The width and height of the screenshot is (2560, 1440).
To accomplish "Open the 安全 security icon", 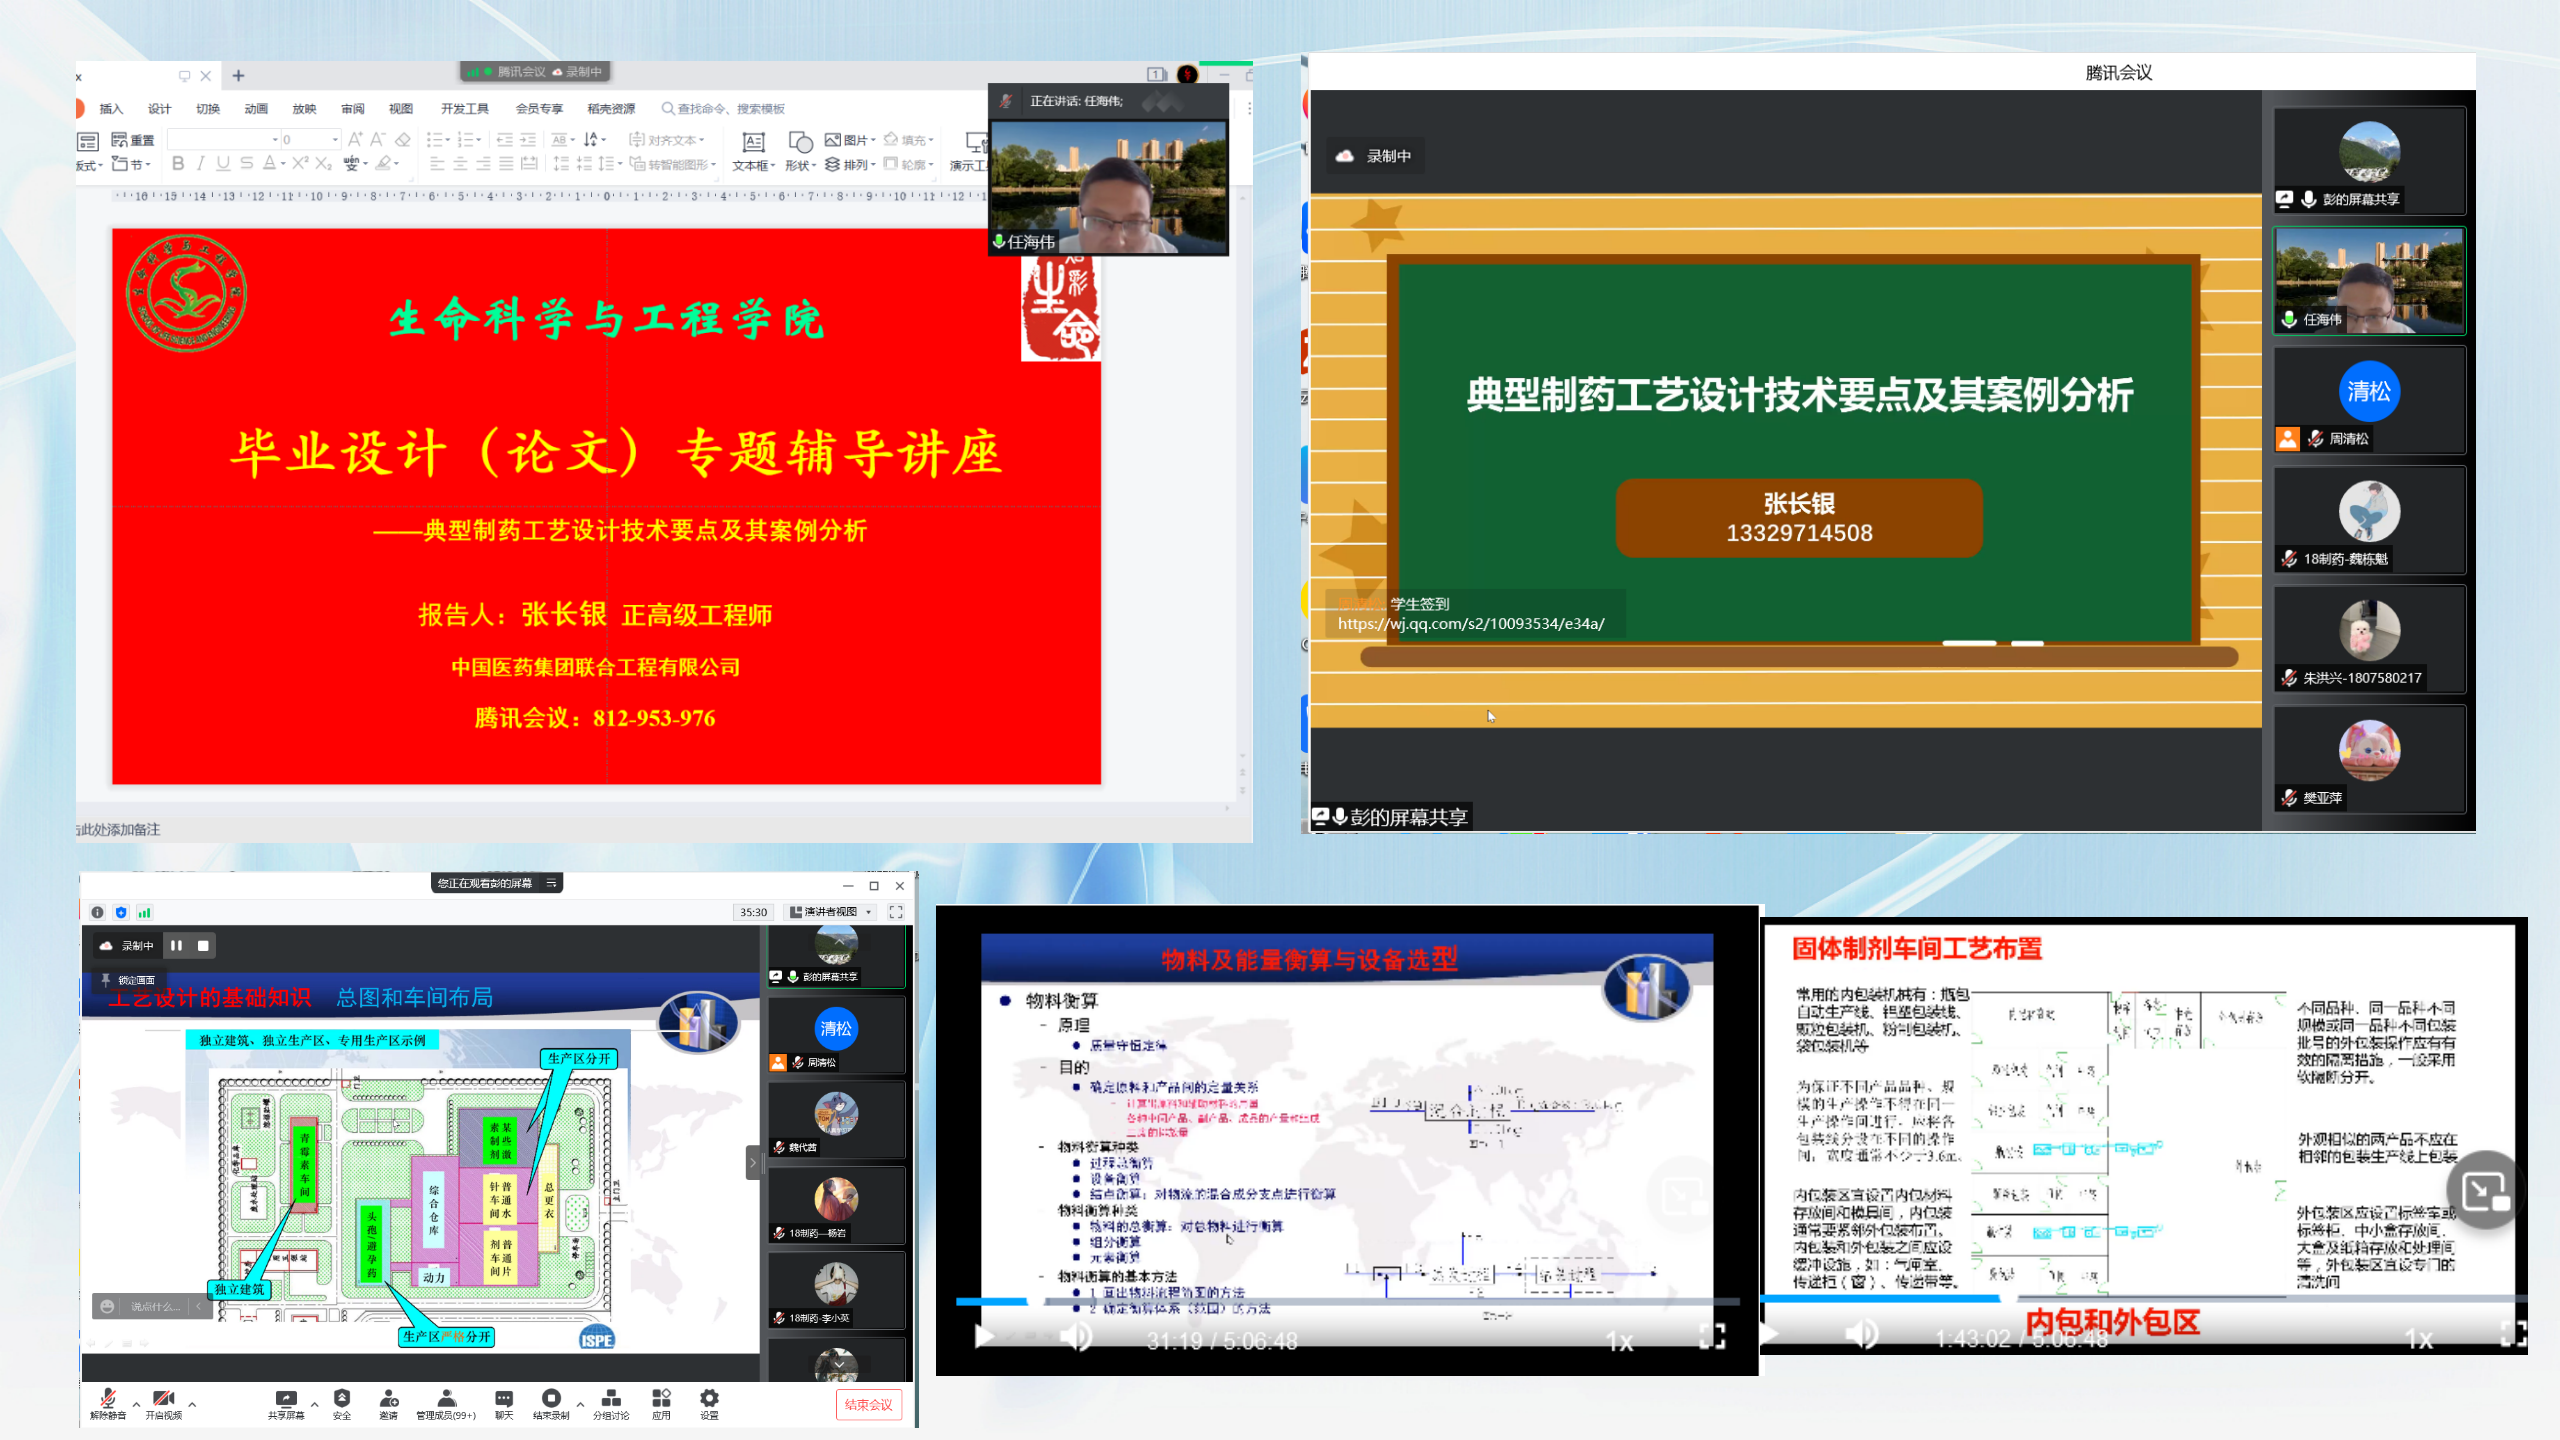I will click(x=342, y=1399).
